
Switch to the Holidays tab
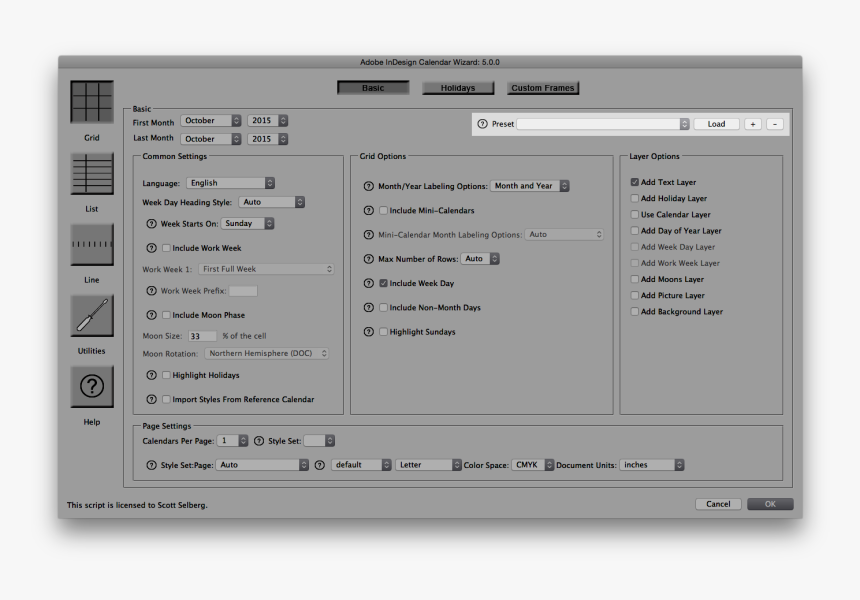[458, 88]
